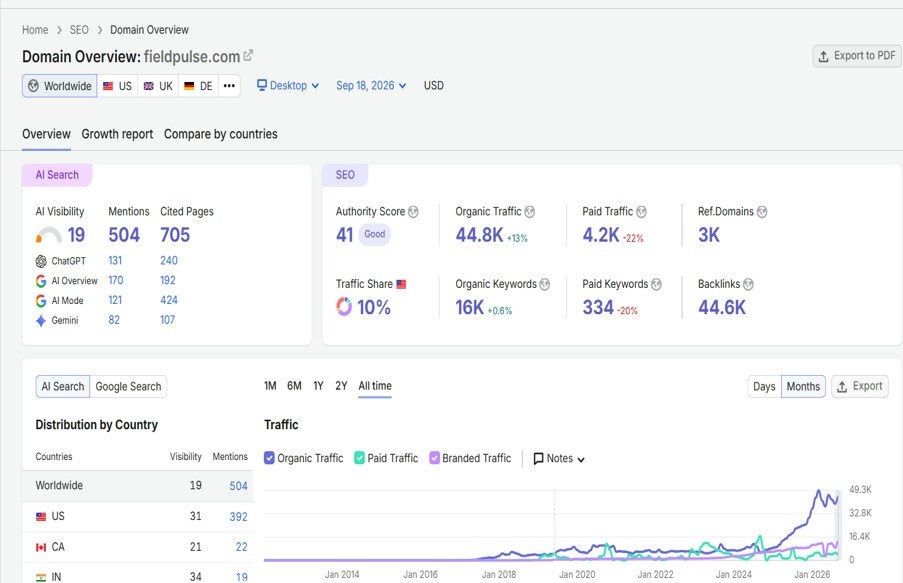Select the US country filter
The height and width of the screenshot is (583, 903).
[117, 86]
